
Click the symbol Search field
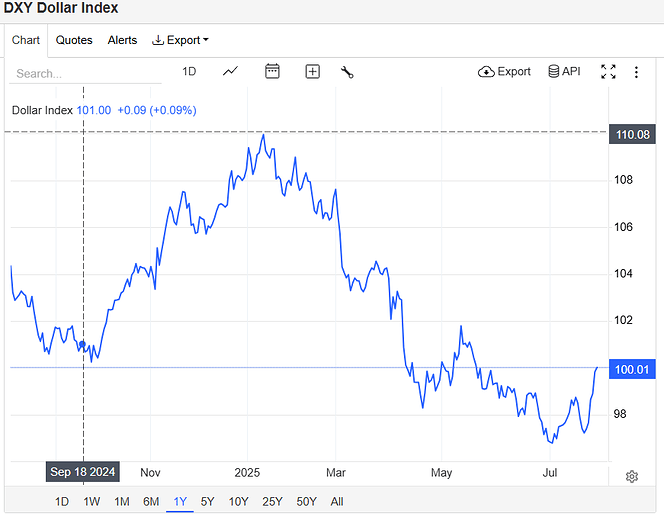(85, 73)
